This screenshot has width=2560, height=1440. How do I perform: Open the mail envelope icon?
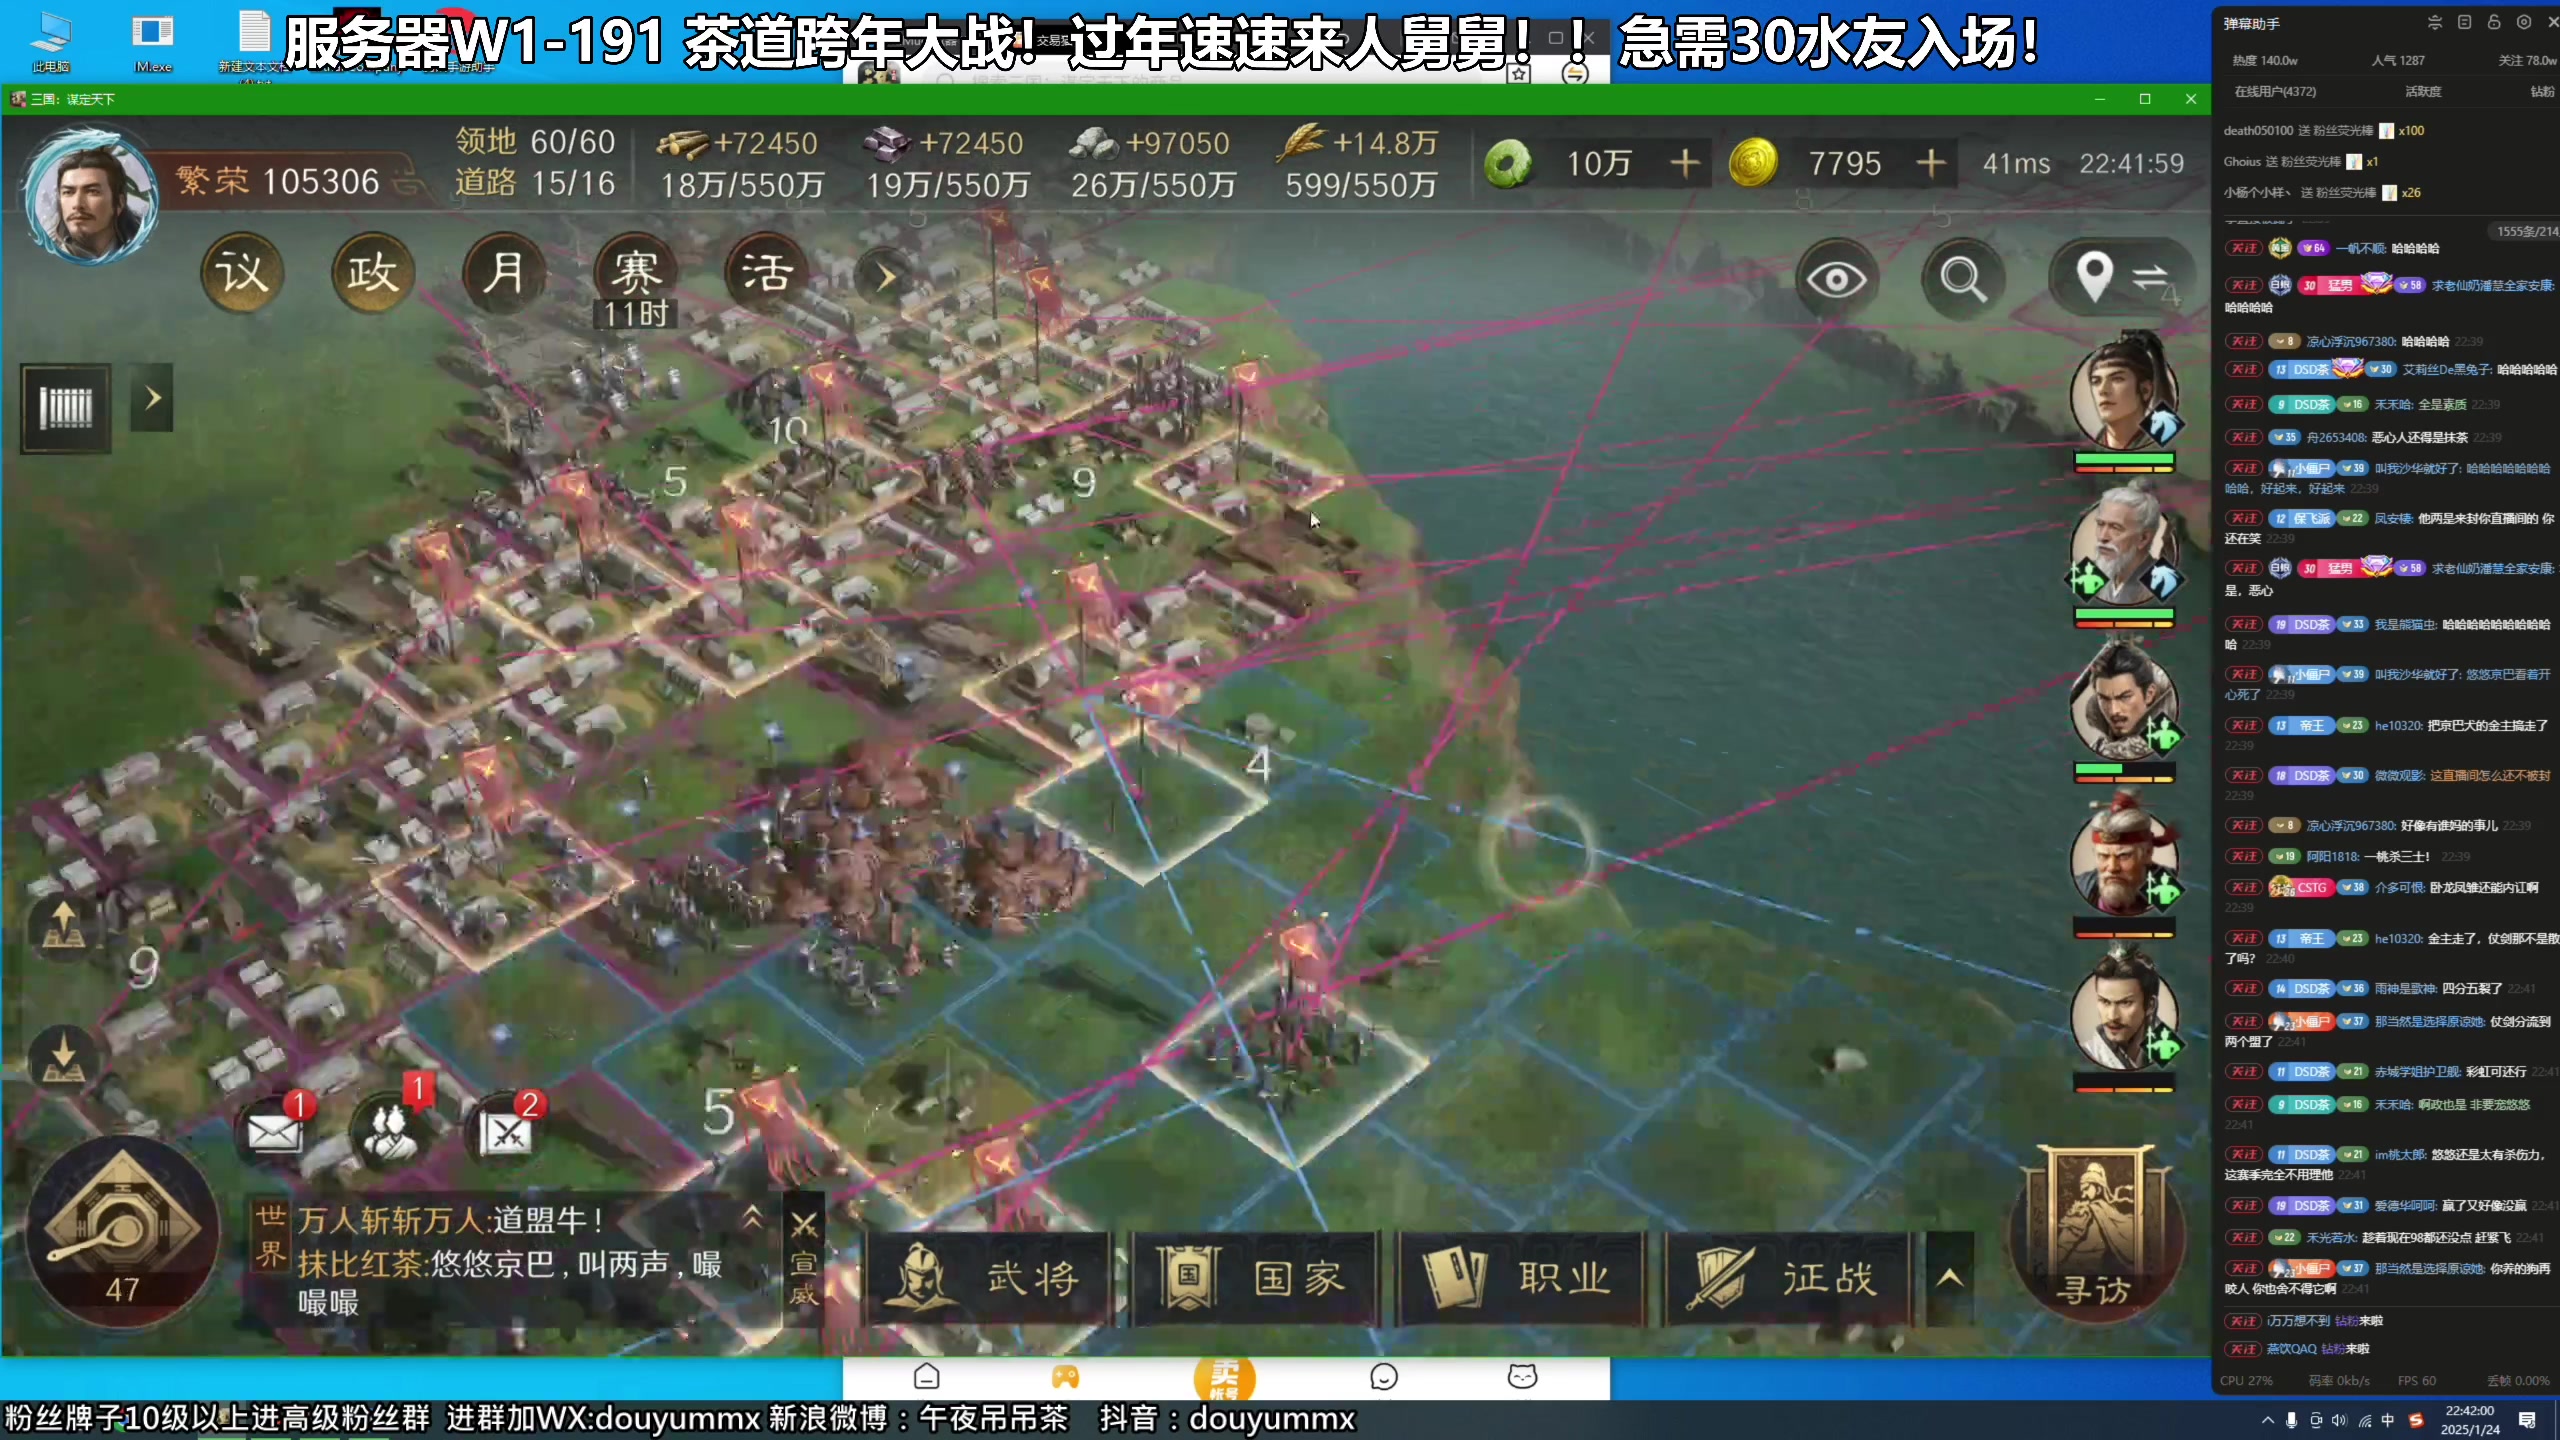pos(274,1132)
